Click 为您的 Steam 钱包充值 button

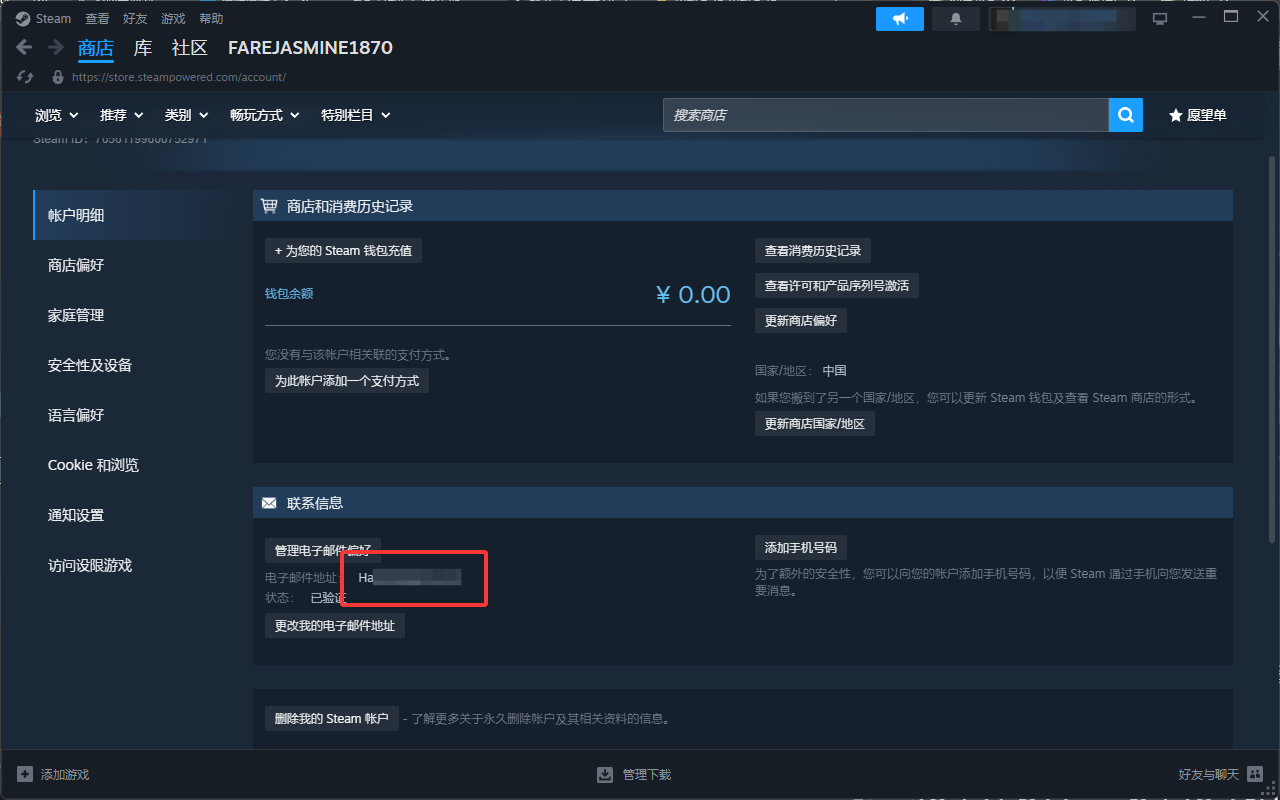coord(343,251)
